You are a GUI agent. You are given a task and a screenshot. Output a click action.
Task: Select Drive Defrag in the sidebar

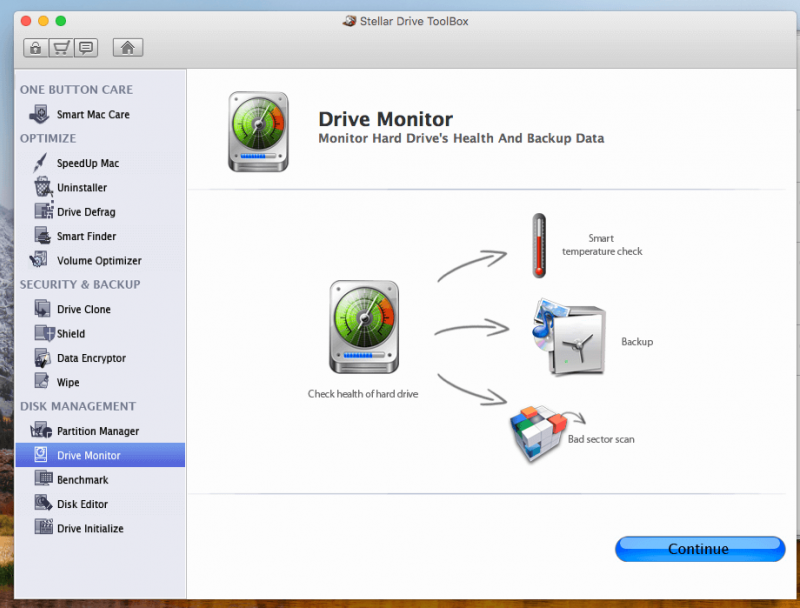tap(86, 212)
